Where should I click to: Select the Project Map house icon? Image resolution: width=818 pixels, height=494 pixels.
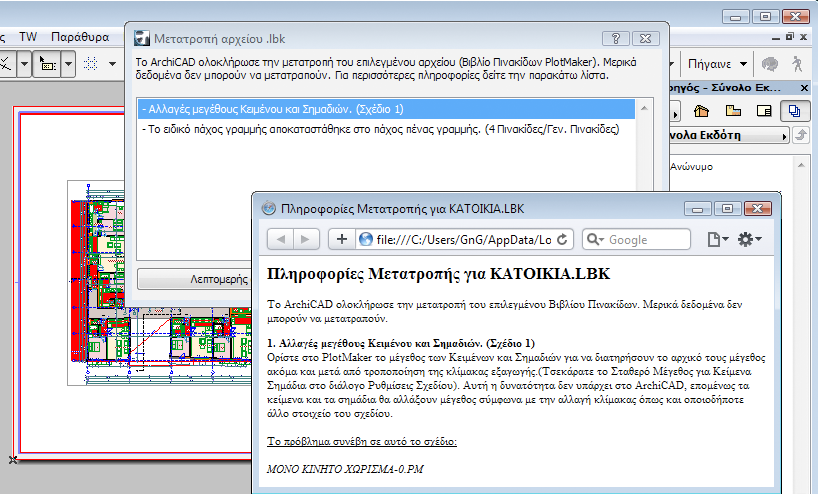tap(702, 111)
